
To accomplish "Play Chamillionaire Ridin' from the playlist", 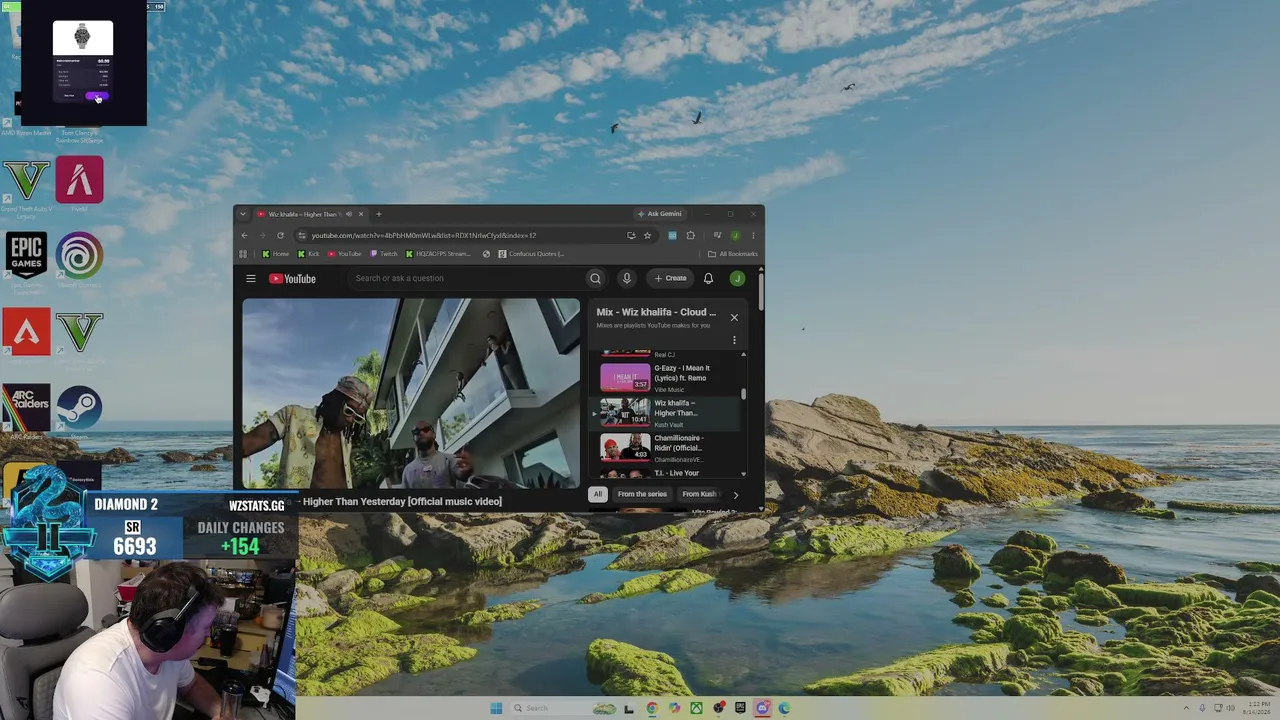I will [666, 448].
